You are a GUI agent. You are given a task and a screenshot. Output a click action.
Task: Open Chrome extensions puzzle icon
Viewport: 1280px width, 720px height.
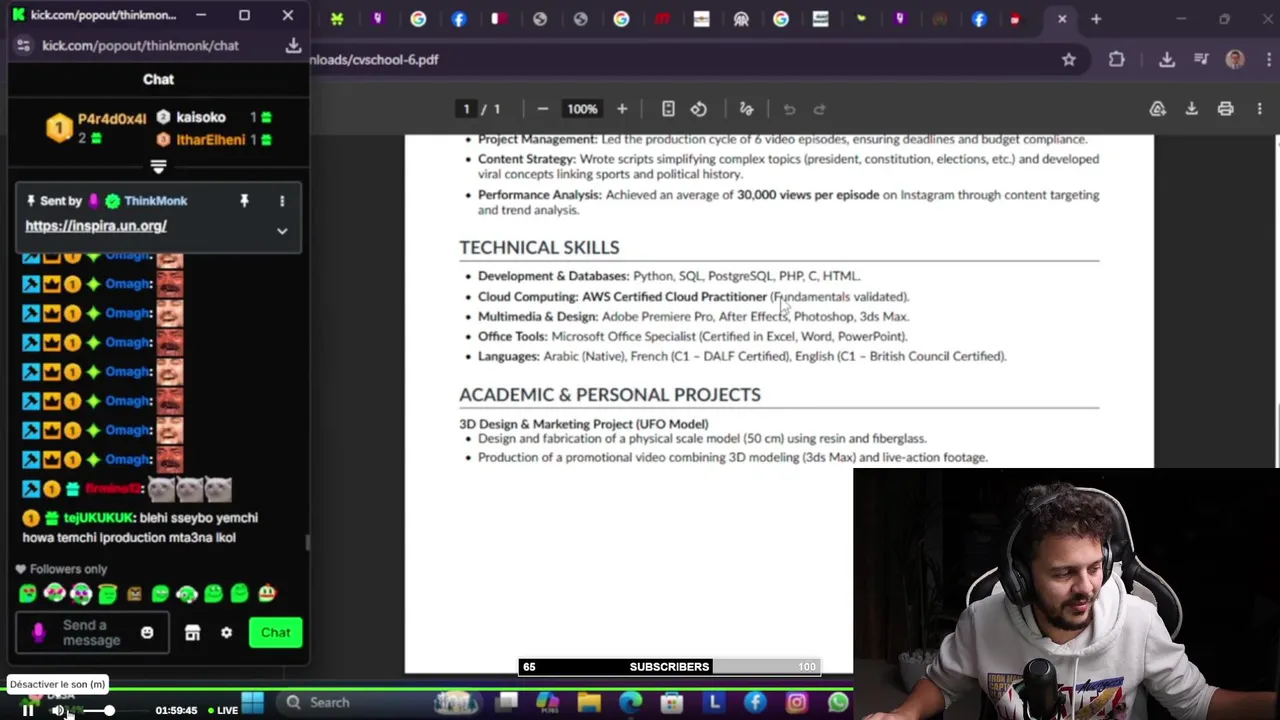[x=1117, y=60]
